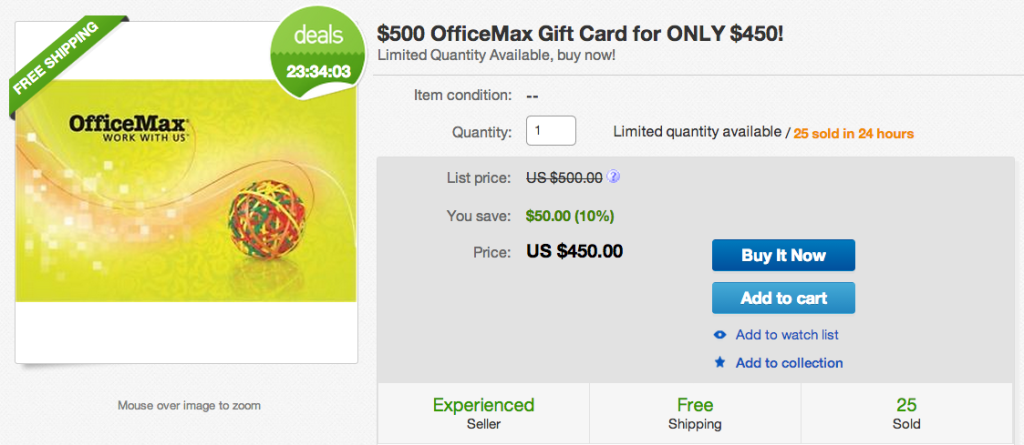Focus the Quantity input field

(x=551, y=131)
